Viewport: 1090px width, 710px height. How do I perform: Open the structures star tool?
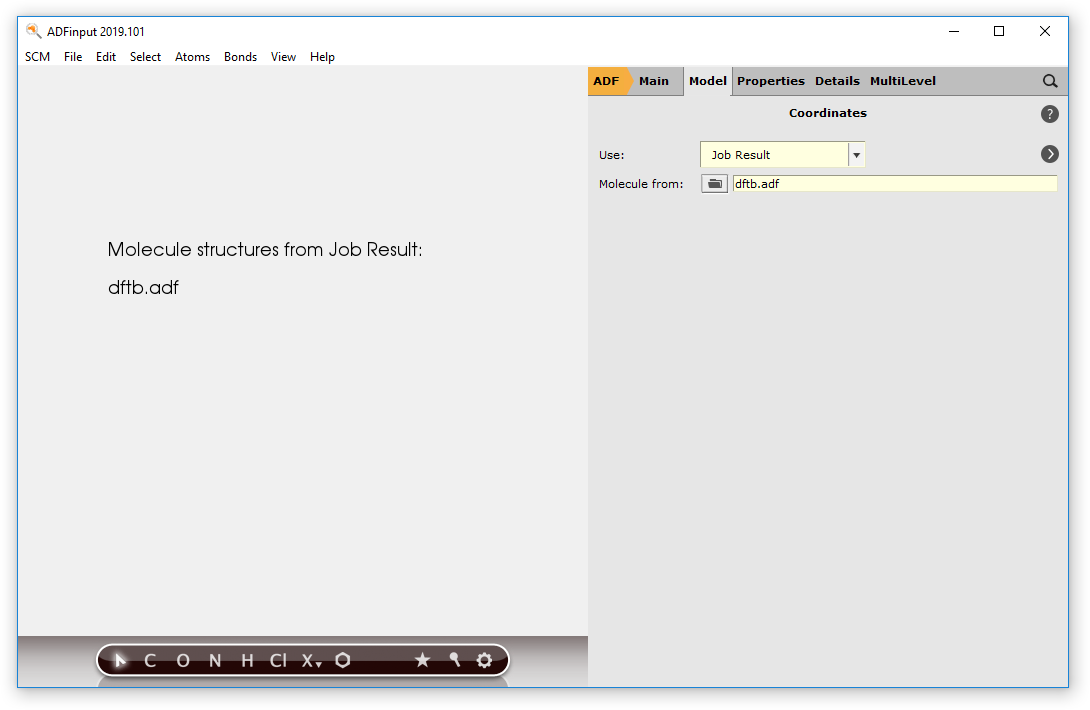pyautogui.click(x=422, y=660)
